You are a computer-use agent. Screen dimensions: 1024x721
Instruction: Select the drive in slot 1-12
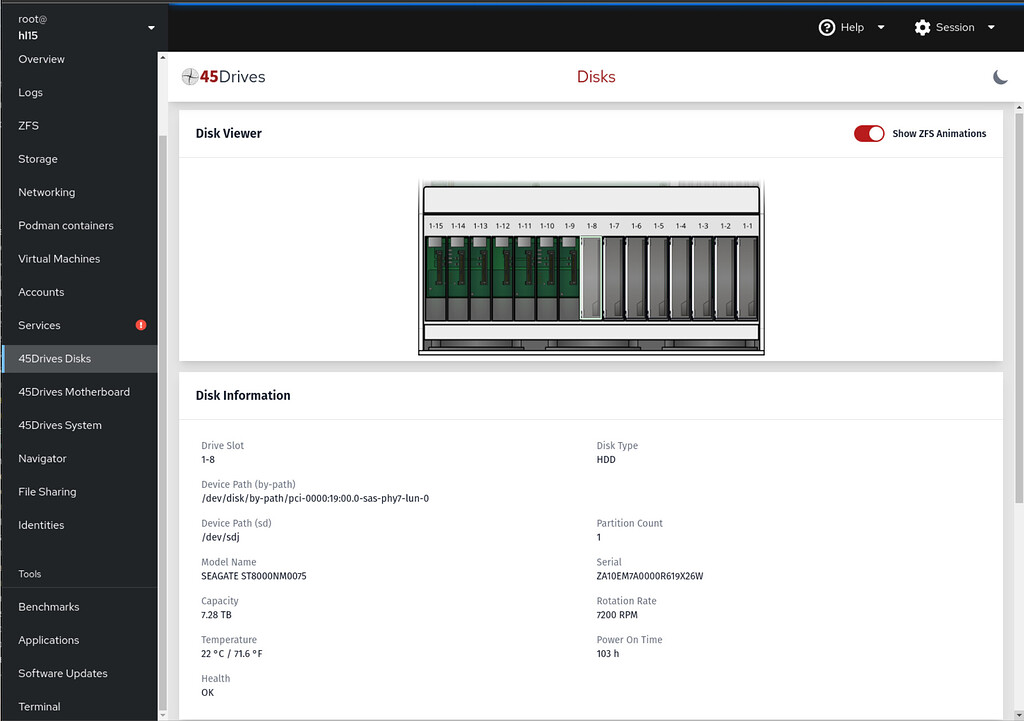[x=502, y=278]
